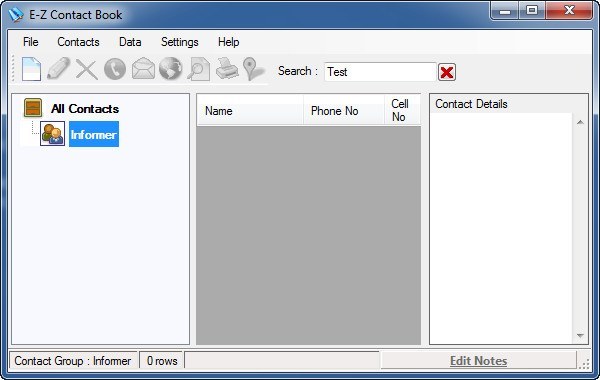Click the globe website toolbar icon
Image resolution: width=600 pixels, height=380 pixels.
click(x=171, y=69)
